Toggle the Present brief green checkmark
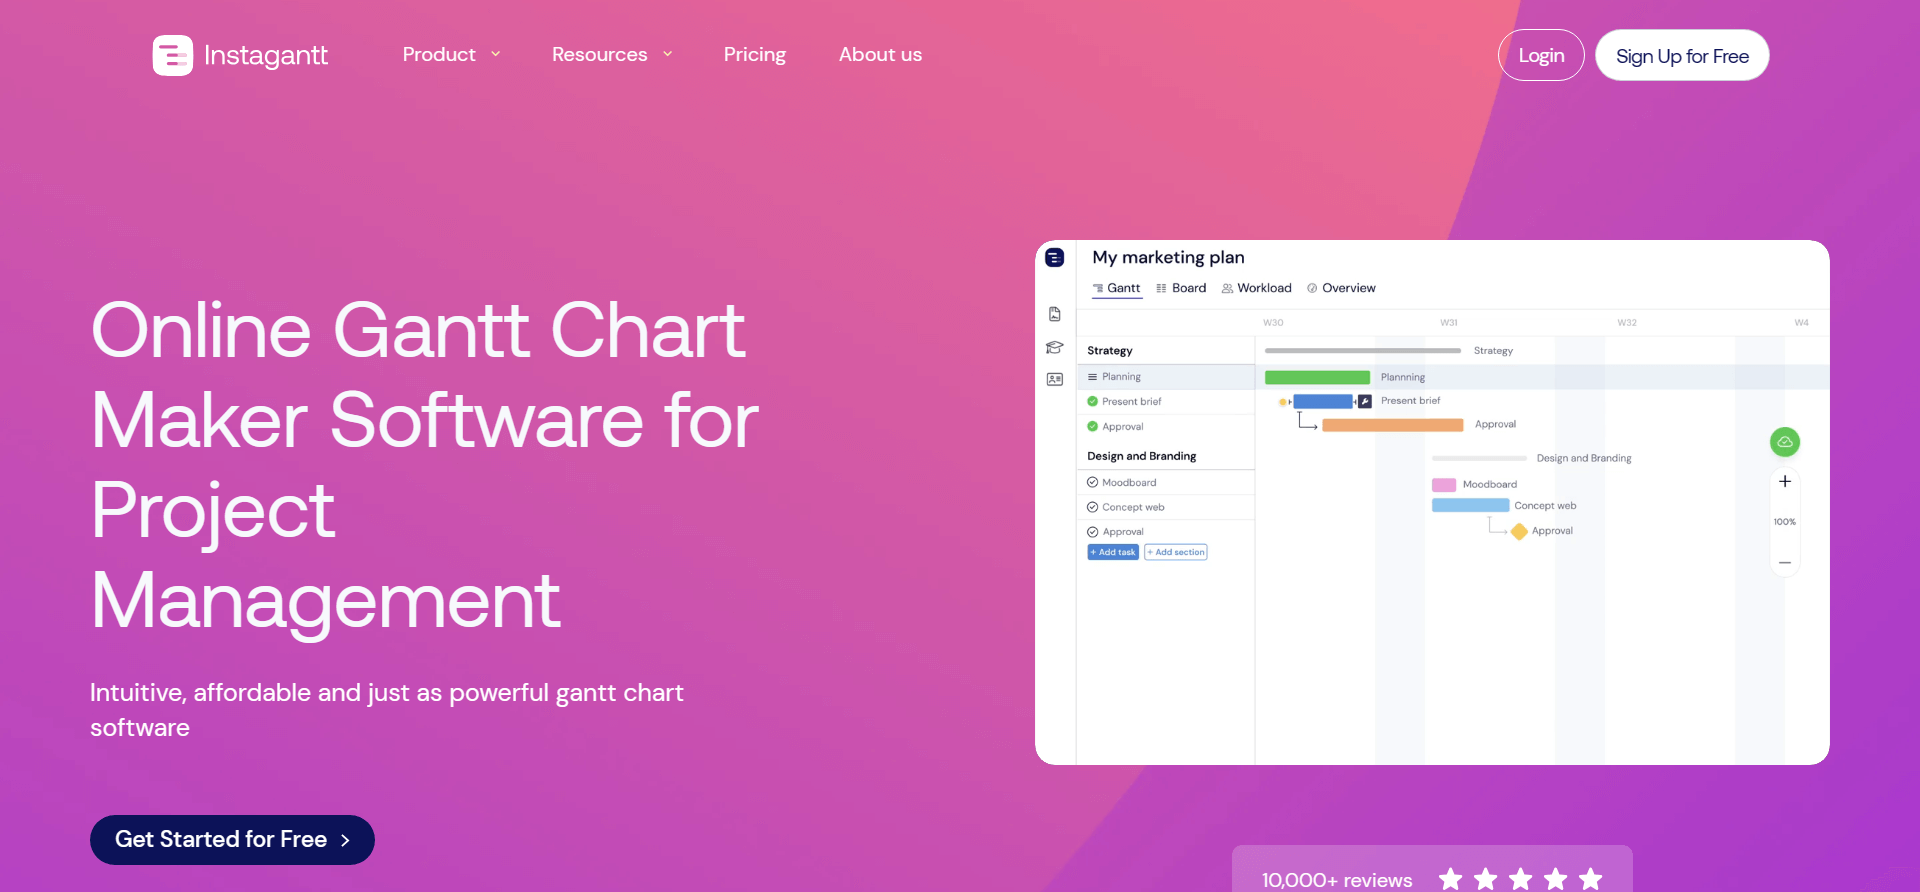Screen dimensions: 1920x892 point(1092,402)
